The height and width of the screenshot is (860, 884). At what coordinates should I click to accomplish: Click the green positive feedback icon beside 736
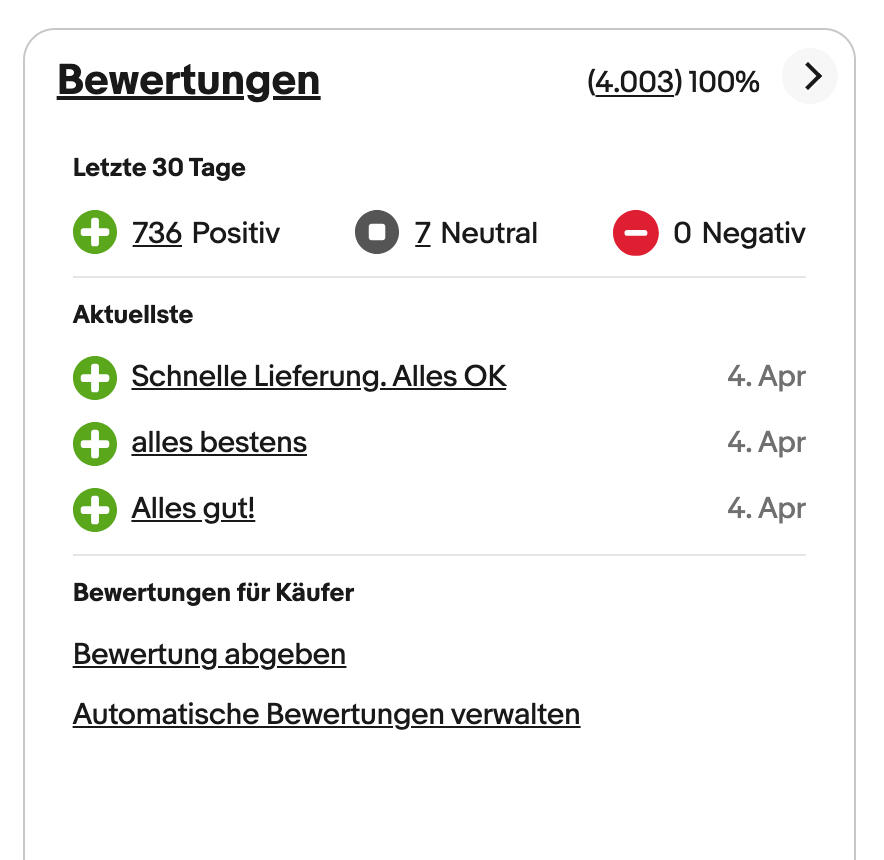coord(95,234)
